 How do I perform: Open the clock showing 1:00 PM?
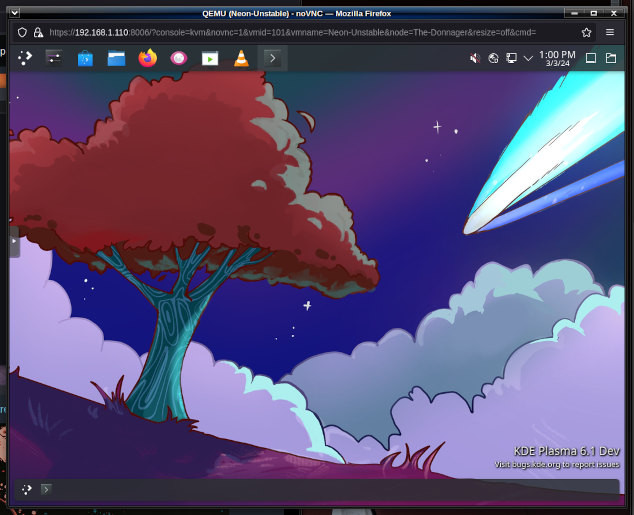click(557, 58)
